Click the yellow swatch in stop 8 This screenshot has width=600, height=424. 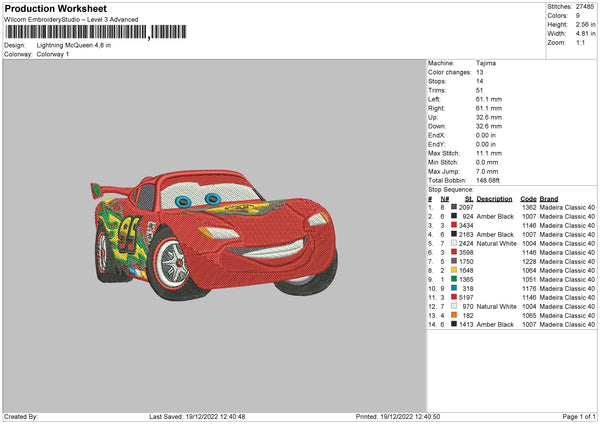pos(455,270)
